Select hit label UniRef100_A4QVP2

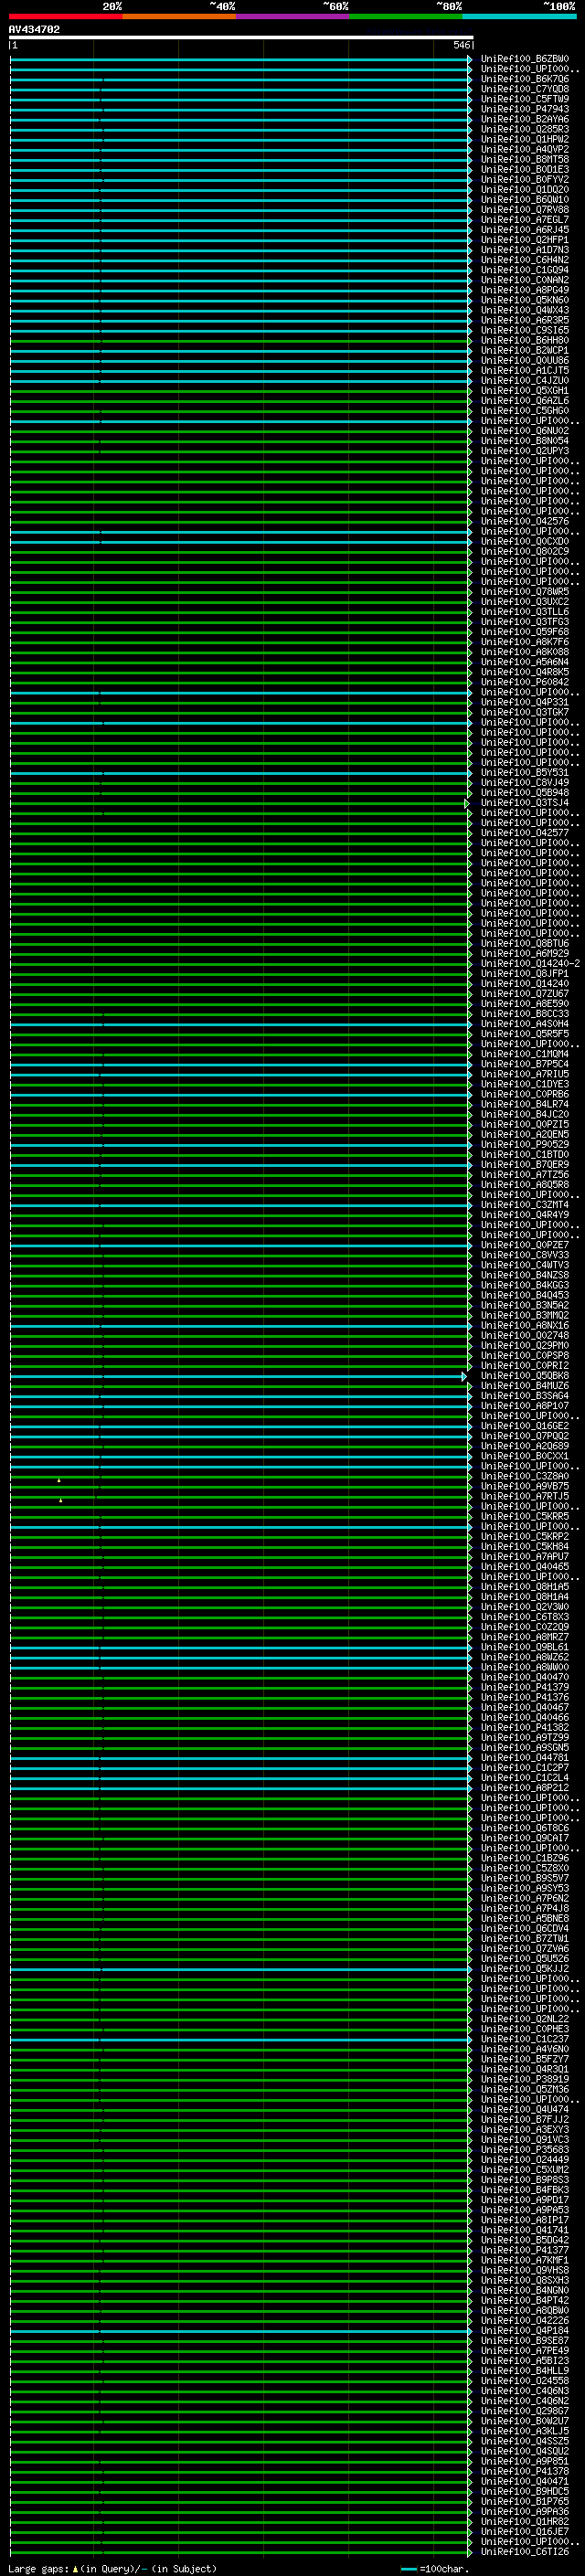click(x=525, y=149)
